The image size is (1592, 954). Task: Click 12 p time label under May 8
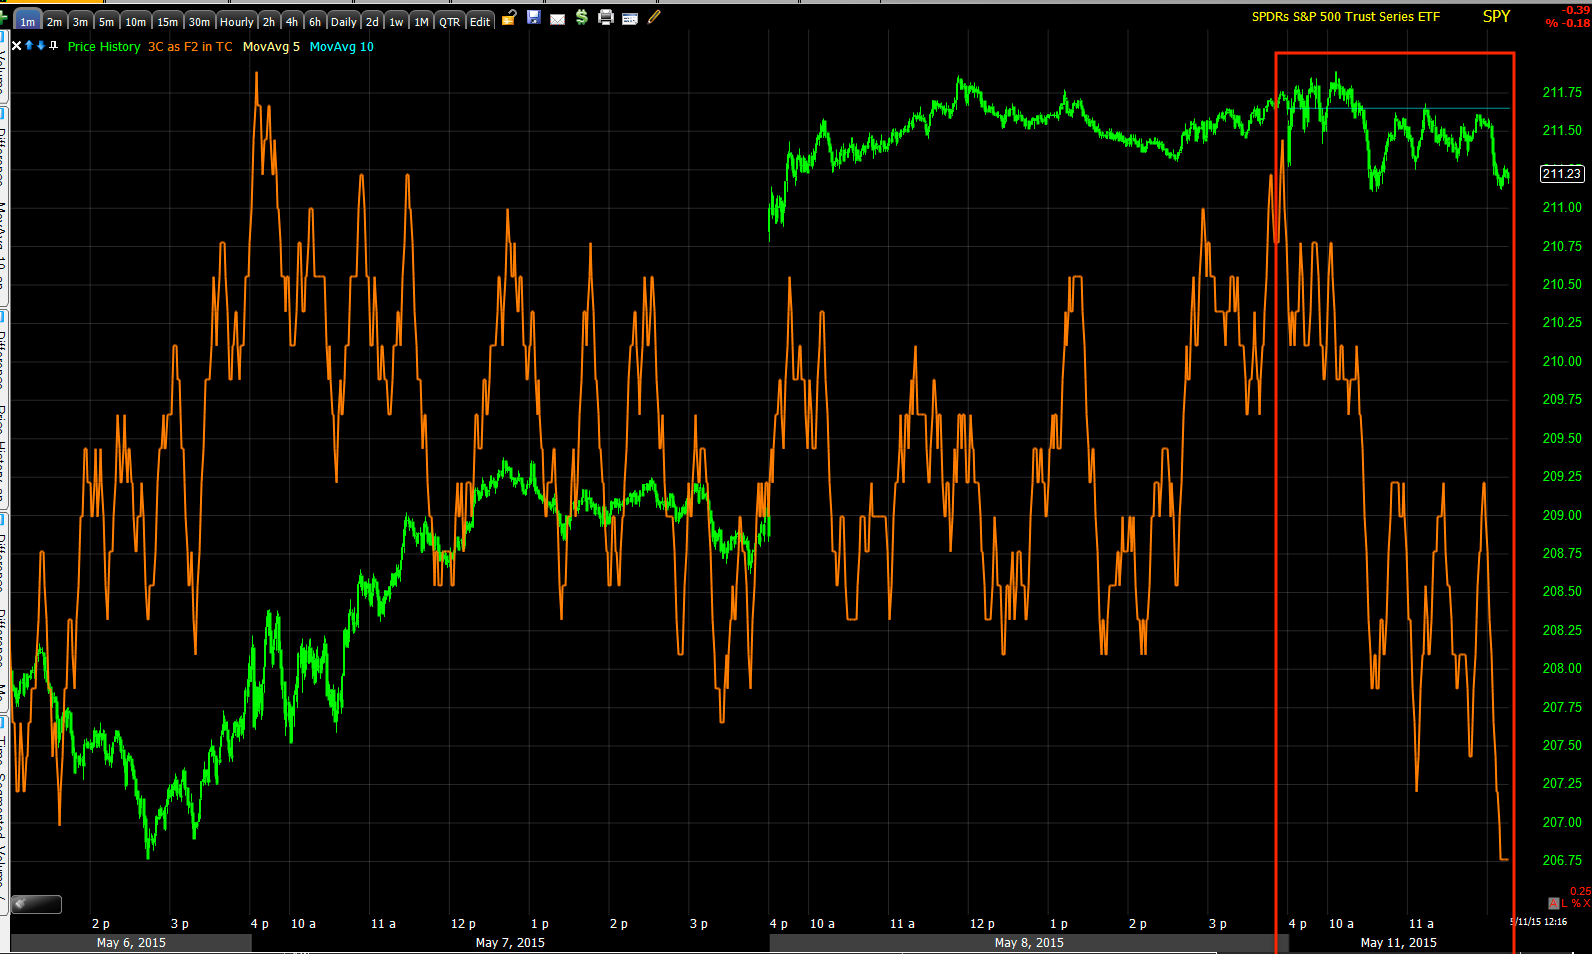pyautogui.click(x=982, y=924)
